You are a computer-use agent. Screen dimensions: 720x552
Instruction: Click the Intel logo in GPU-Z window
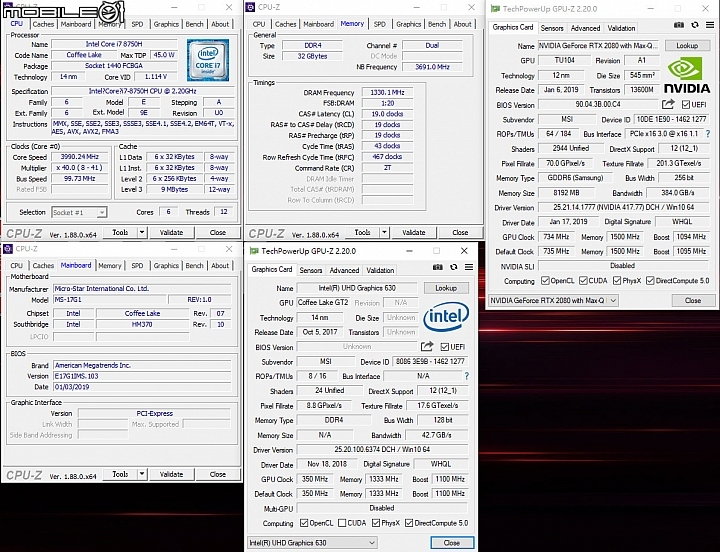pyautogui.click(x=445, y=316)
